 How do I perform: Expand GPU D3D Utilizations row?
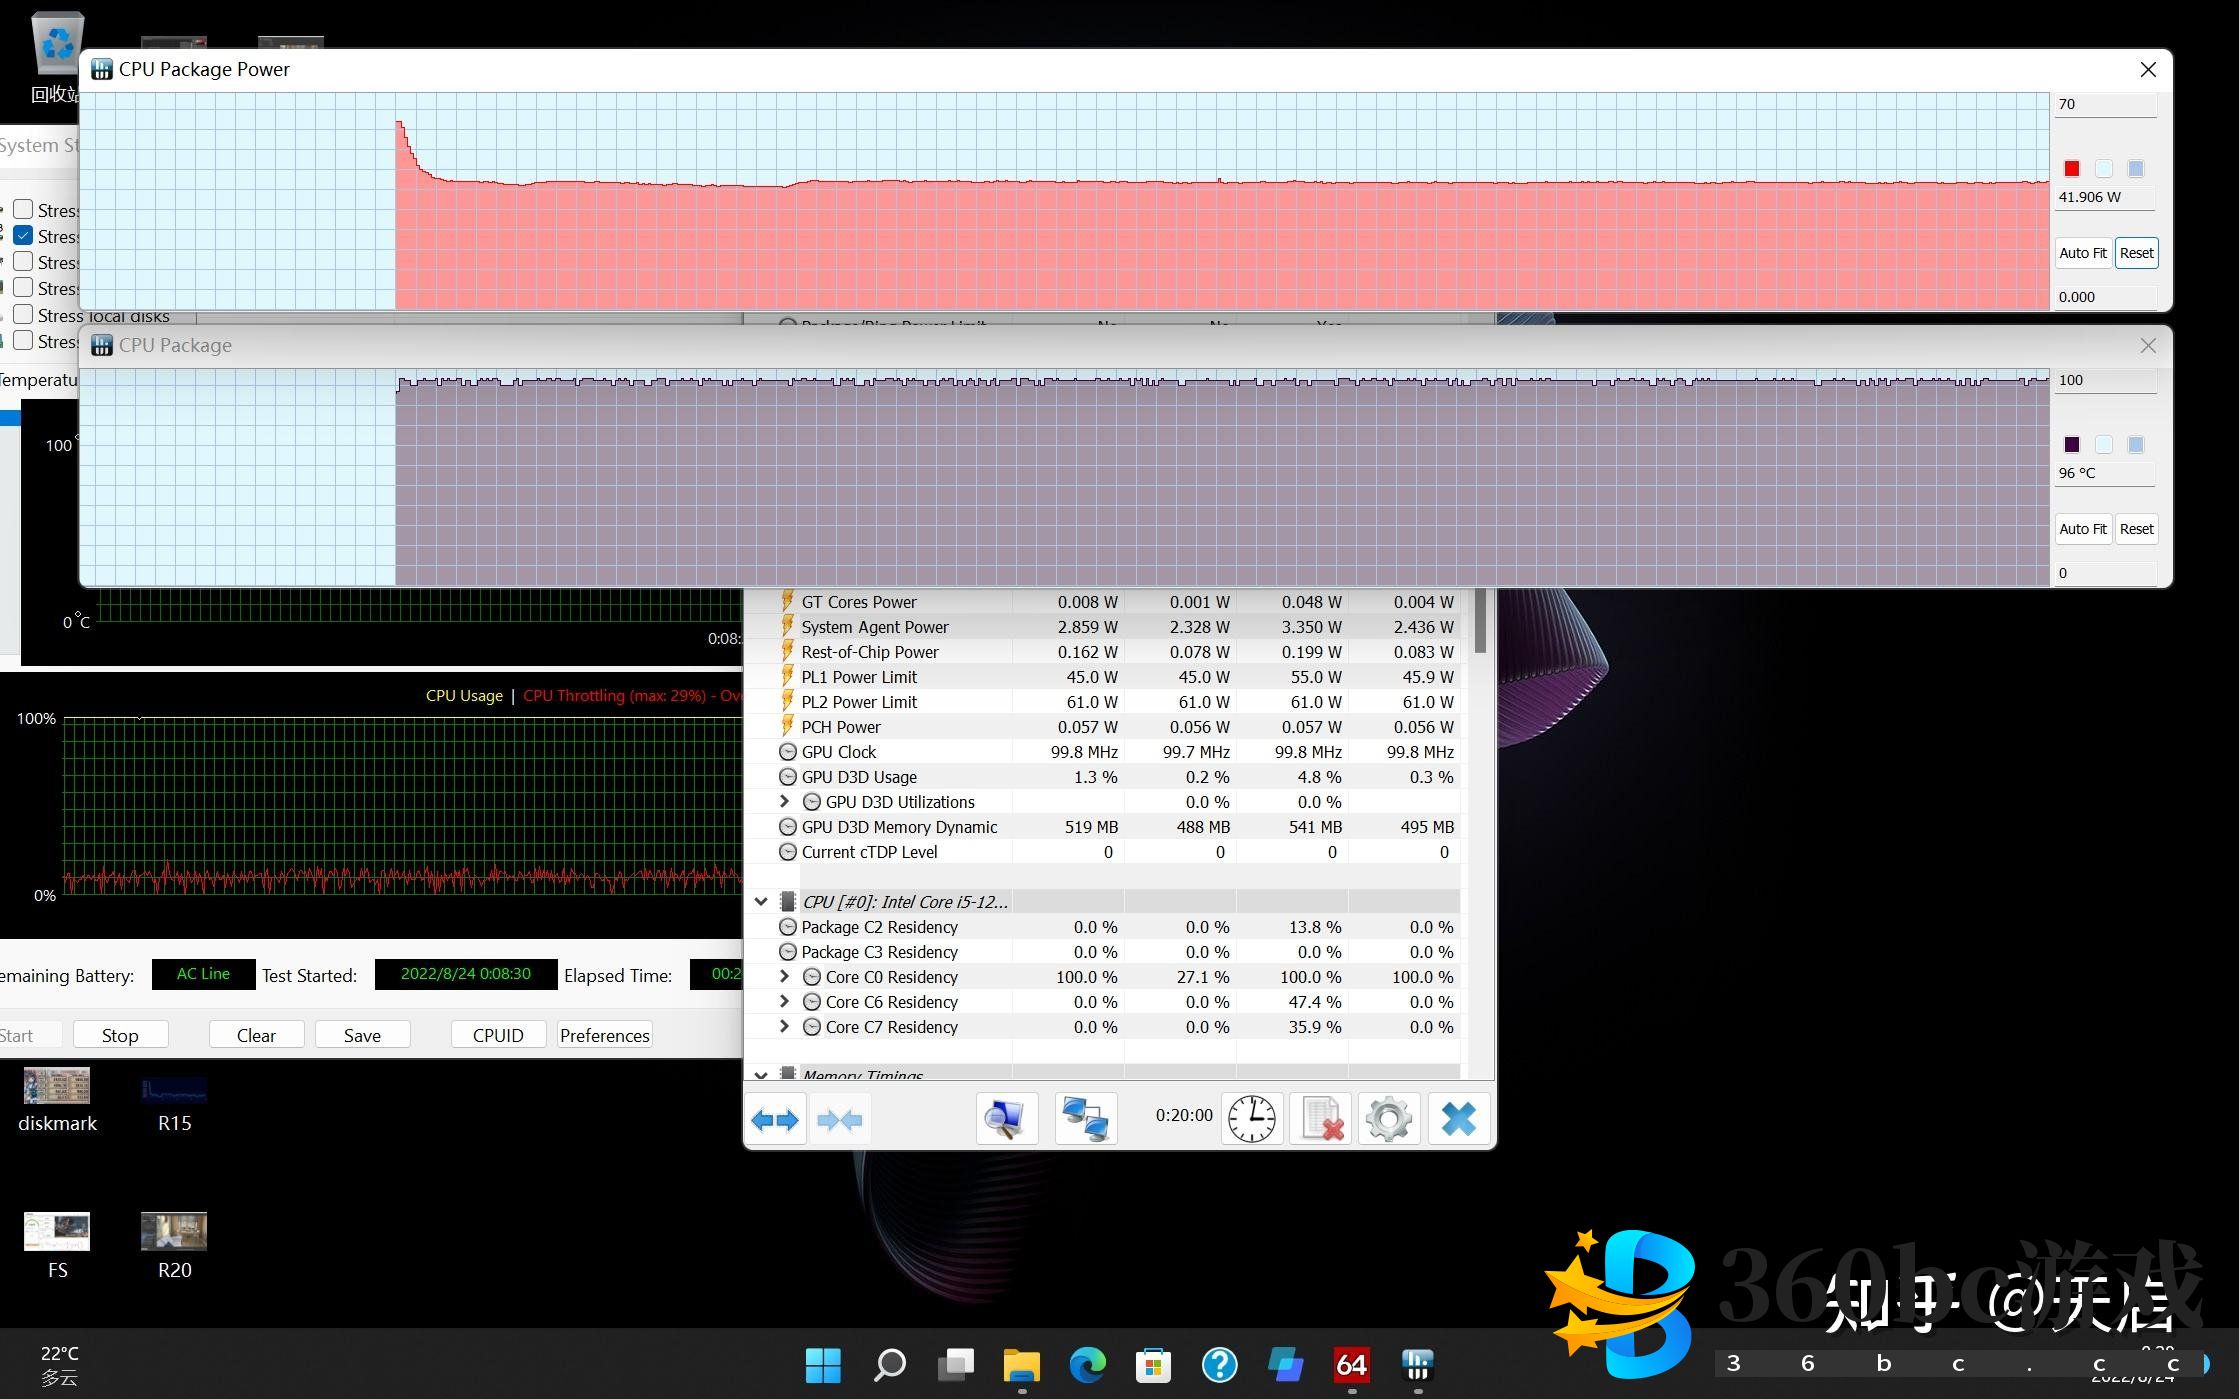pos(785,801)
